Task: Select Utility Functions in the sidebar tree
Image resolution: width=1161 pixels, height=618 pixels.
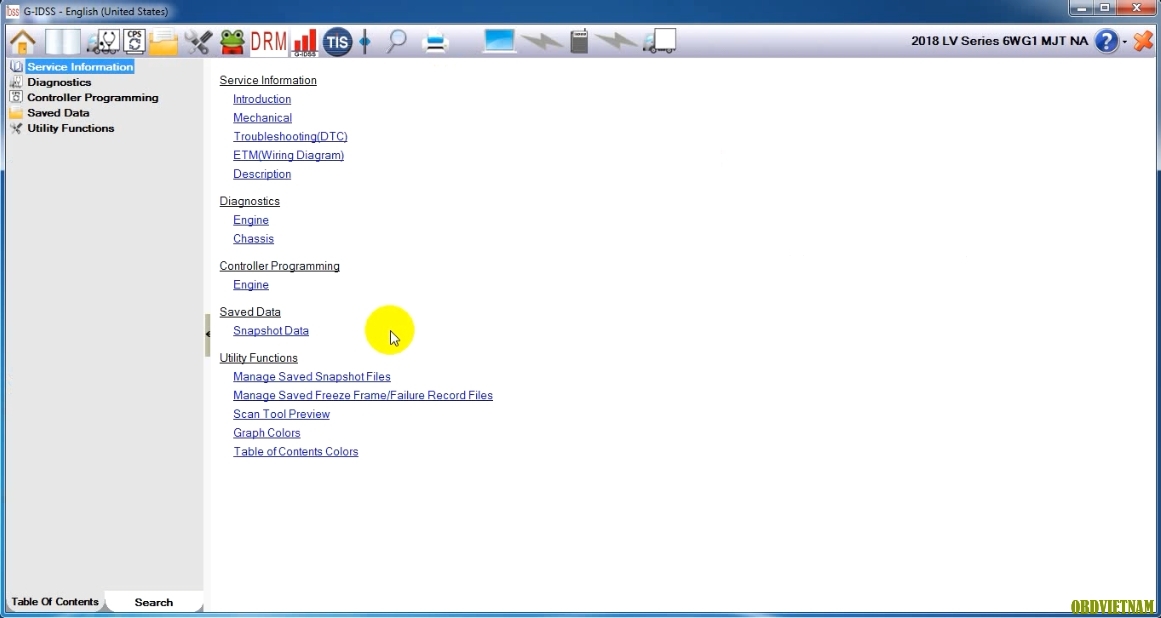Action: tap(70, 129)
